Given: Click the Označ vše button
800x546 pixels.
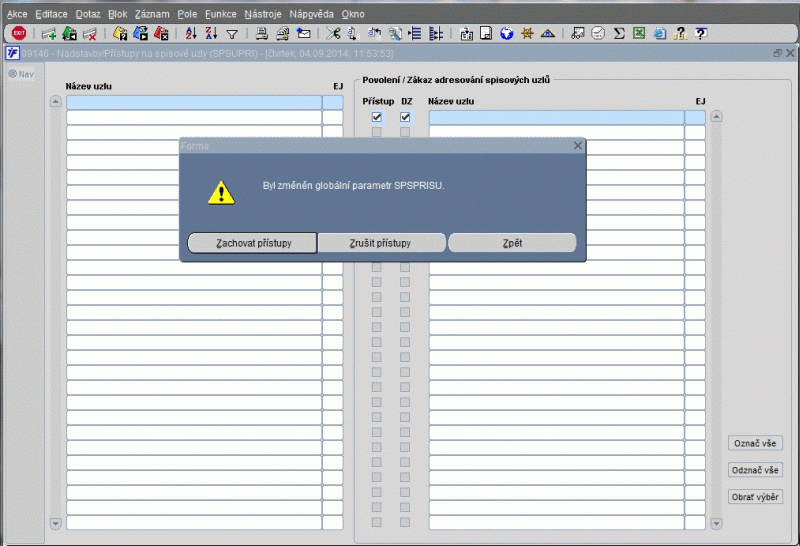Looking at the screenshot, I should [755, 443].
